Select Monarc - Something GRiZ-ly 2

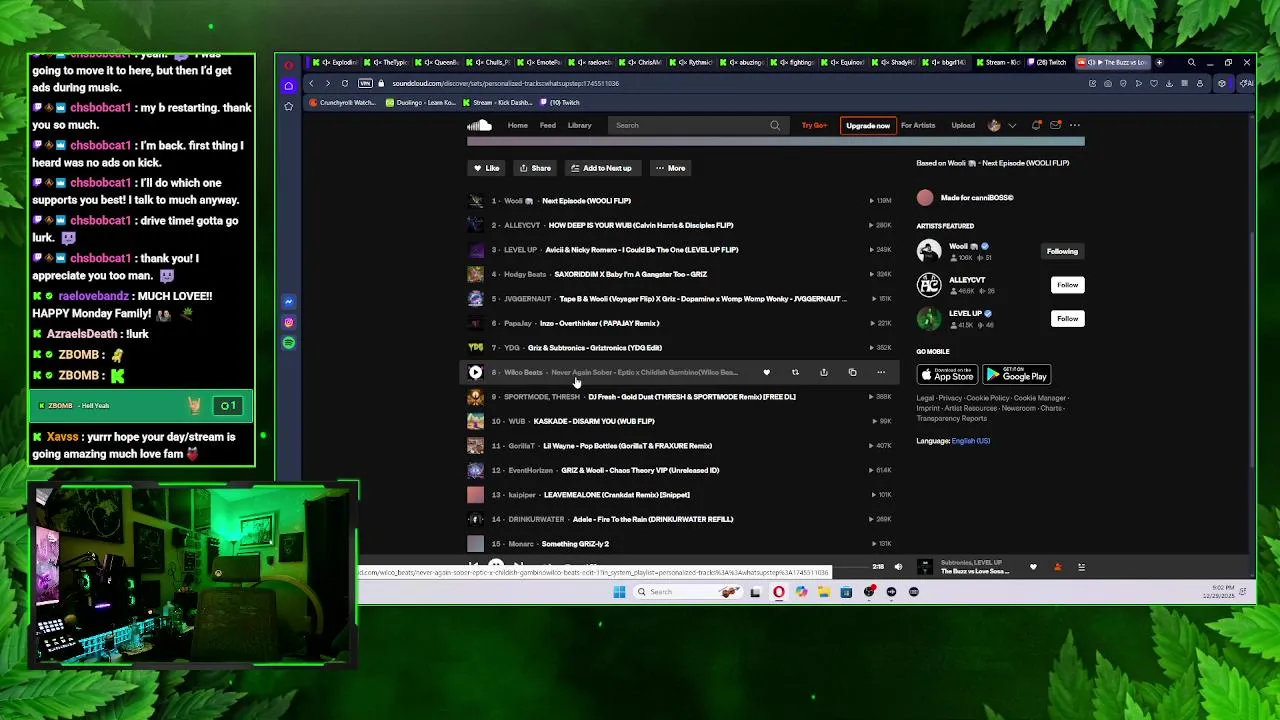point(575,544)
